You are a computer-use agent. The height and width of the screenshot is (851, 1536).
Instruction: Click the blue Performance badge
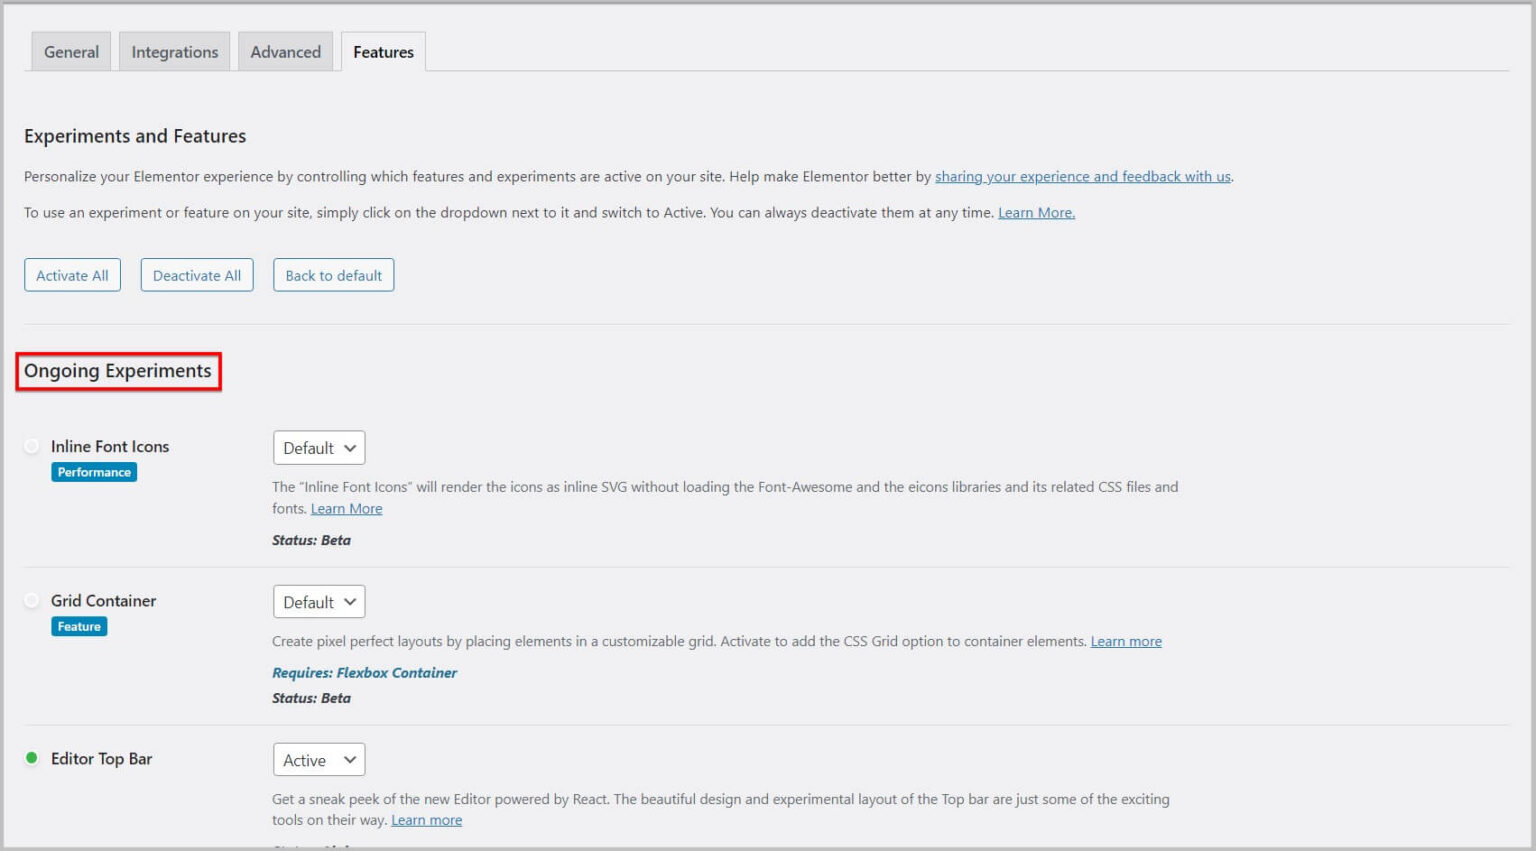94,472
